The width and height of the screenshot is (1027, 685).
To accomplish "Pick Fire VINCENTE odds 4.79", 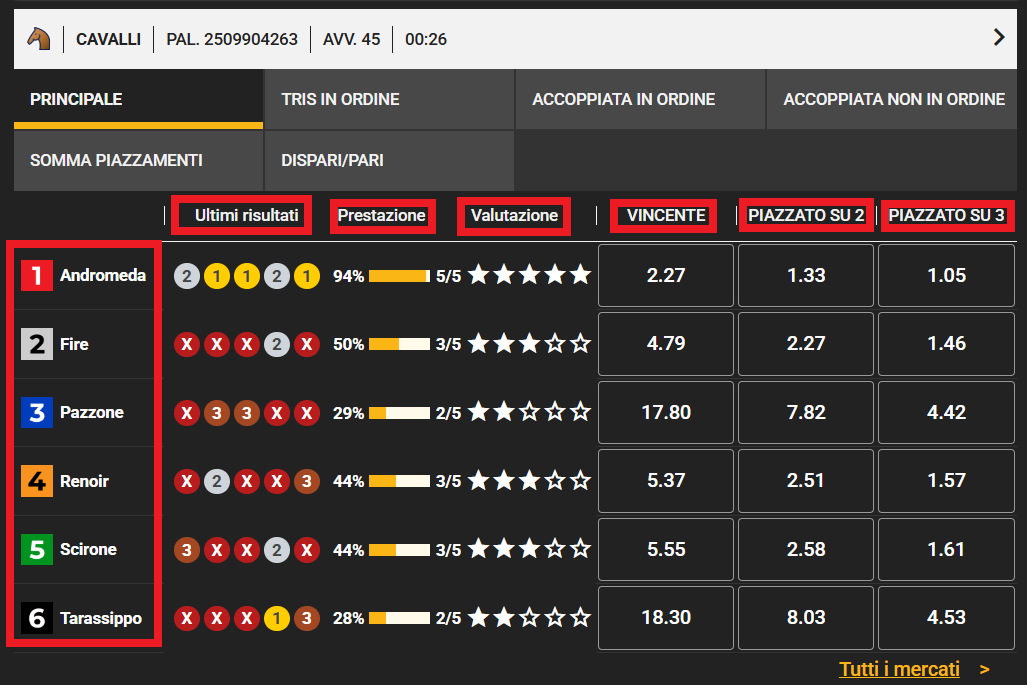I will tap(665, 344).
